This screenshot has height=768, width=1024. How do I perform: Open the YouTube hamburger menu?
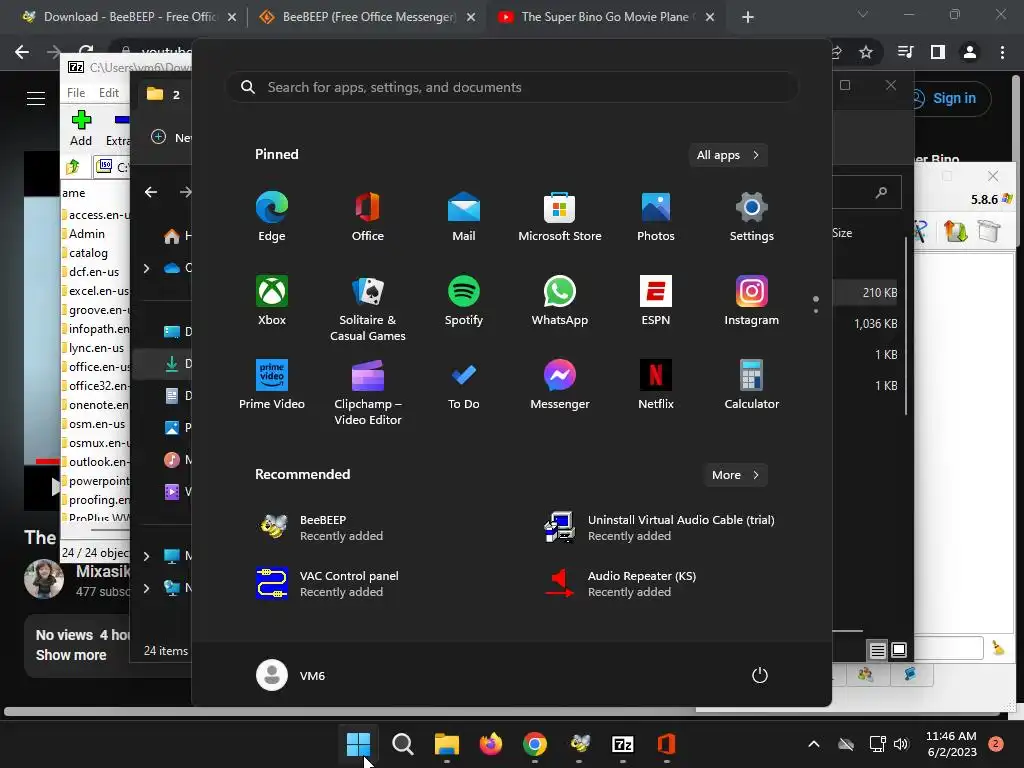tap(36, 98)
